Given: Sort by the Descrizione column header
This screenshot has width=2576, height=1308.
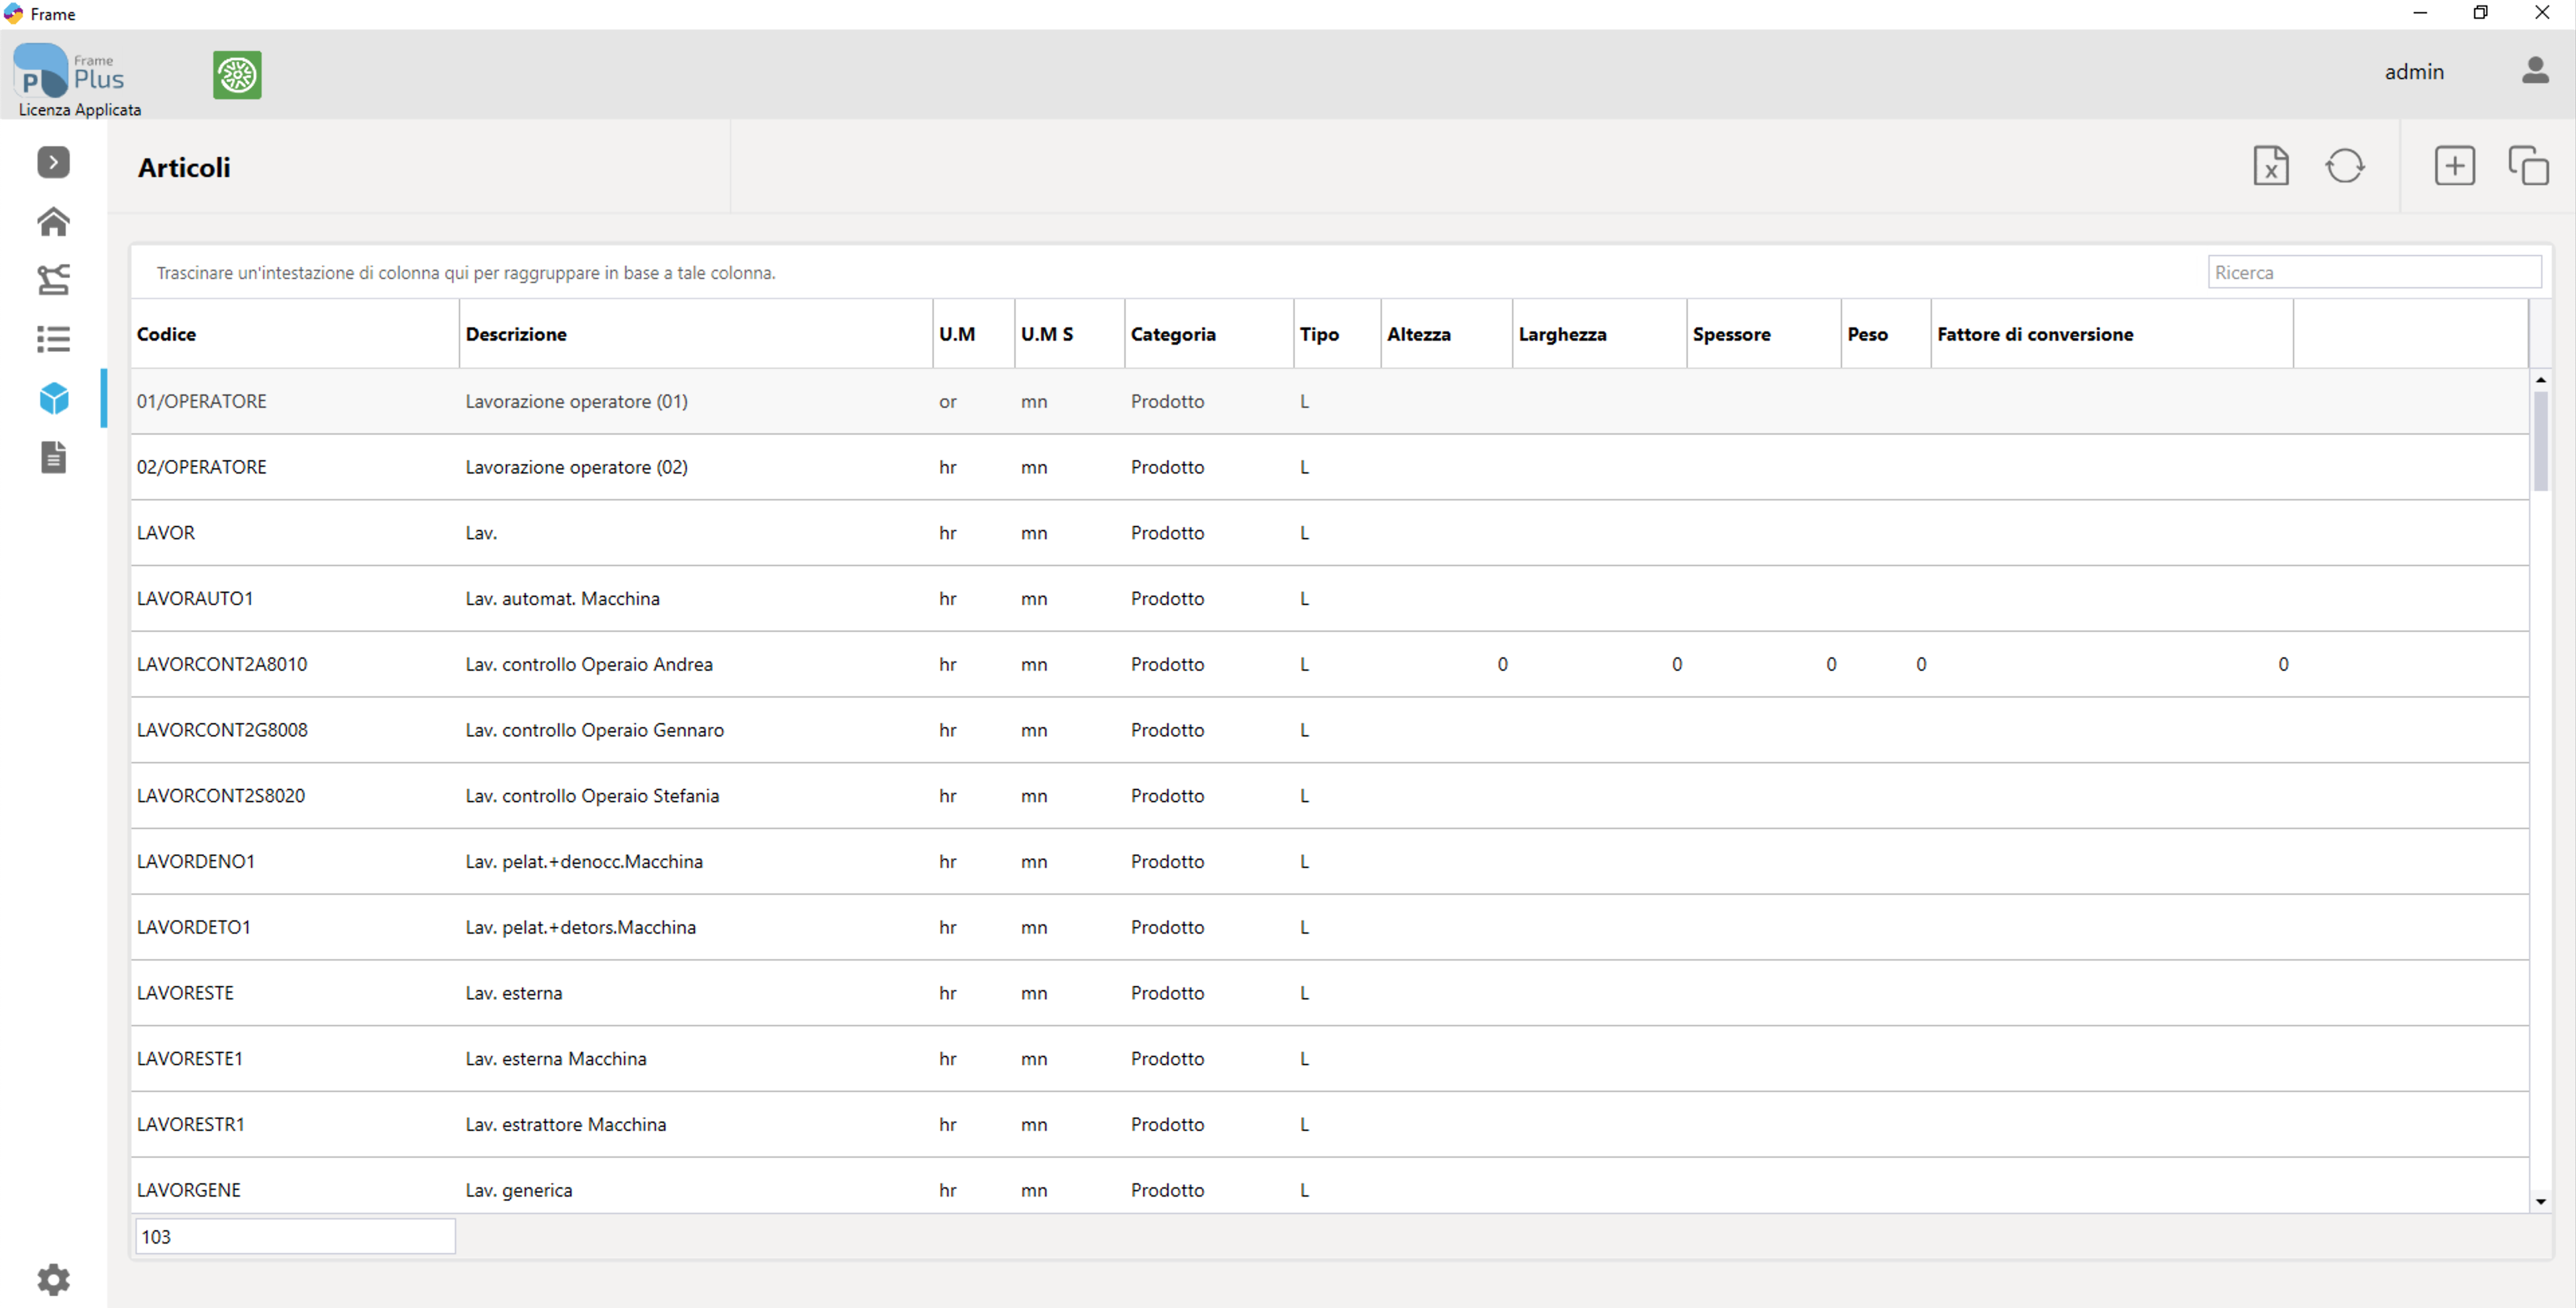Looking at the screenshot, I should 695,334.
